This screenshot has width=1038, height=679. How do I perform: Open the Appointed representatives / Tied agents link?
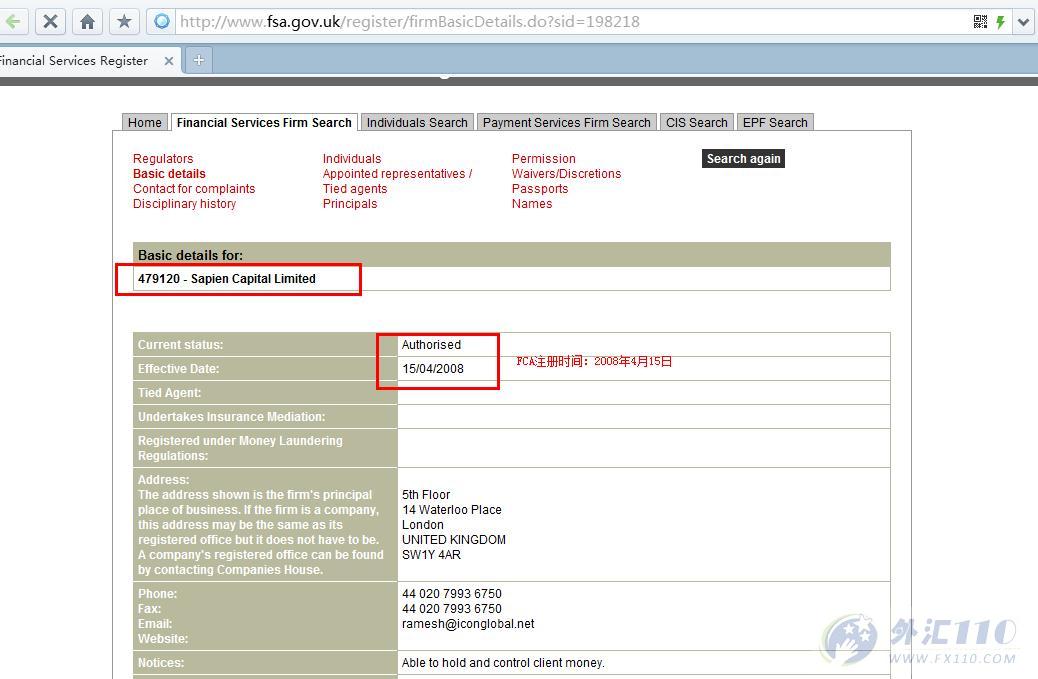click(397, 181)
